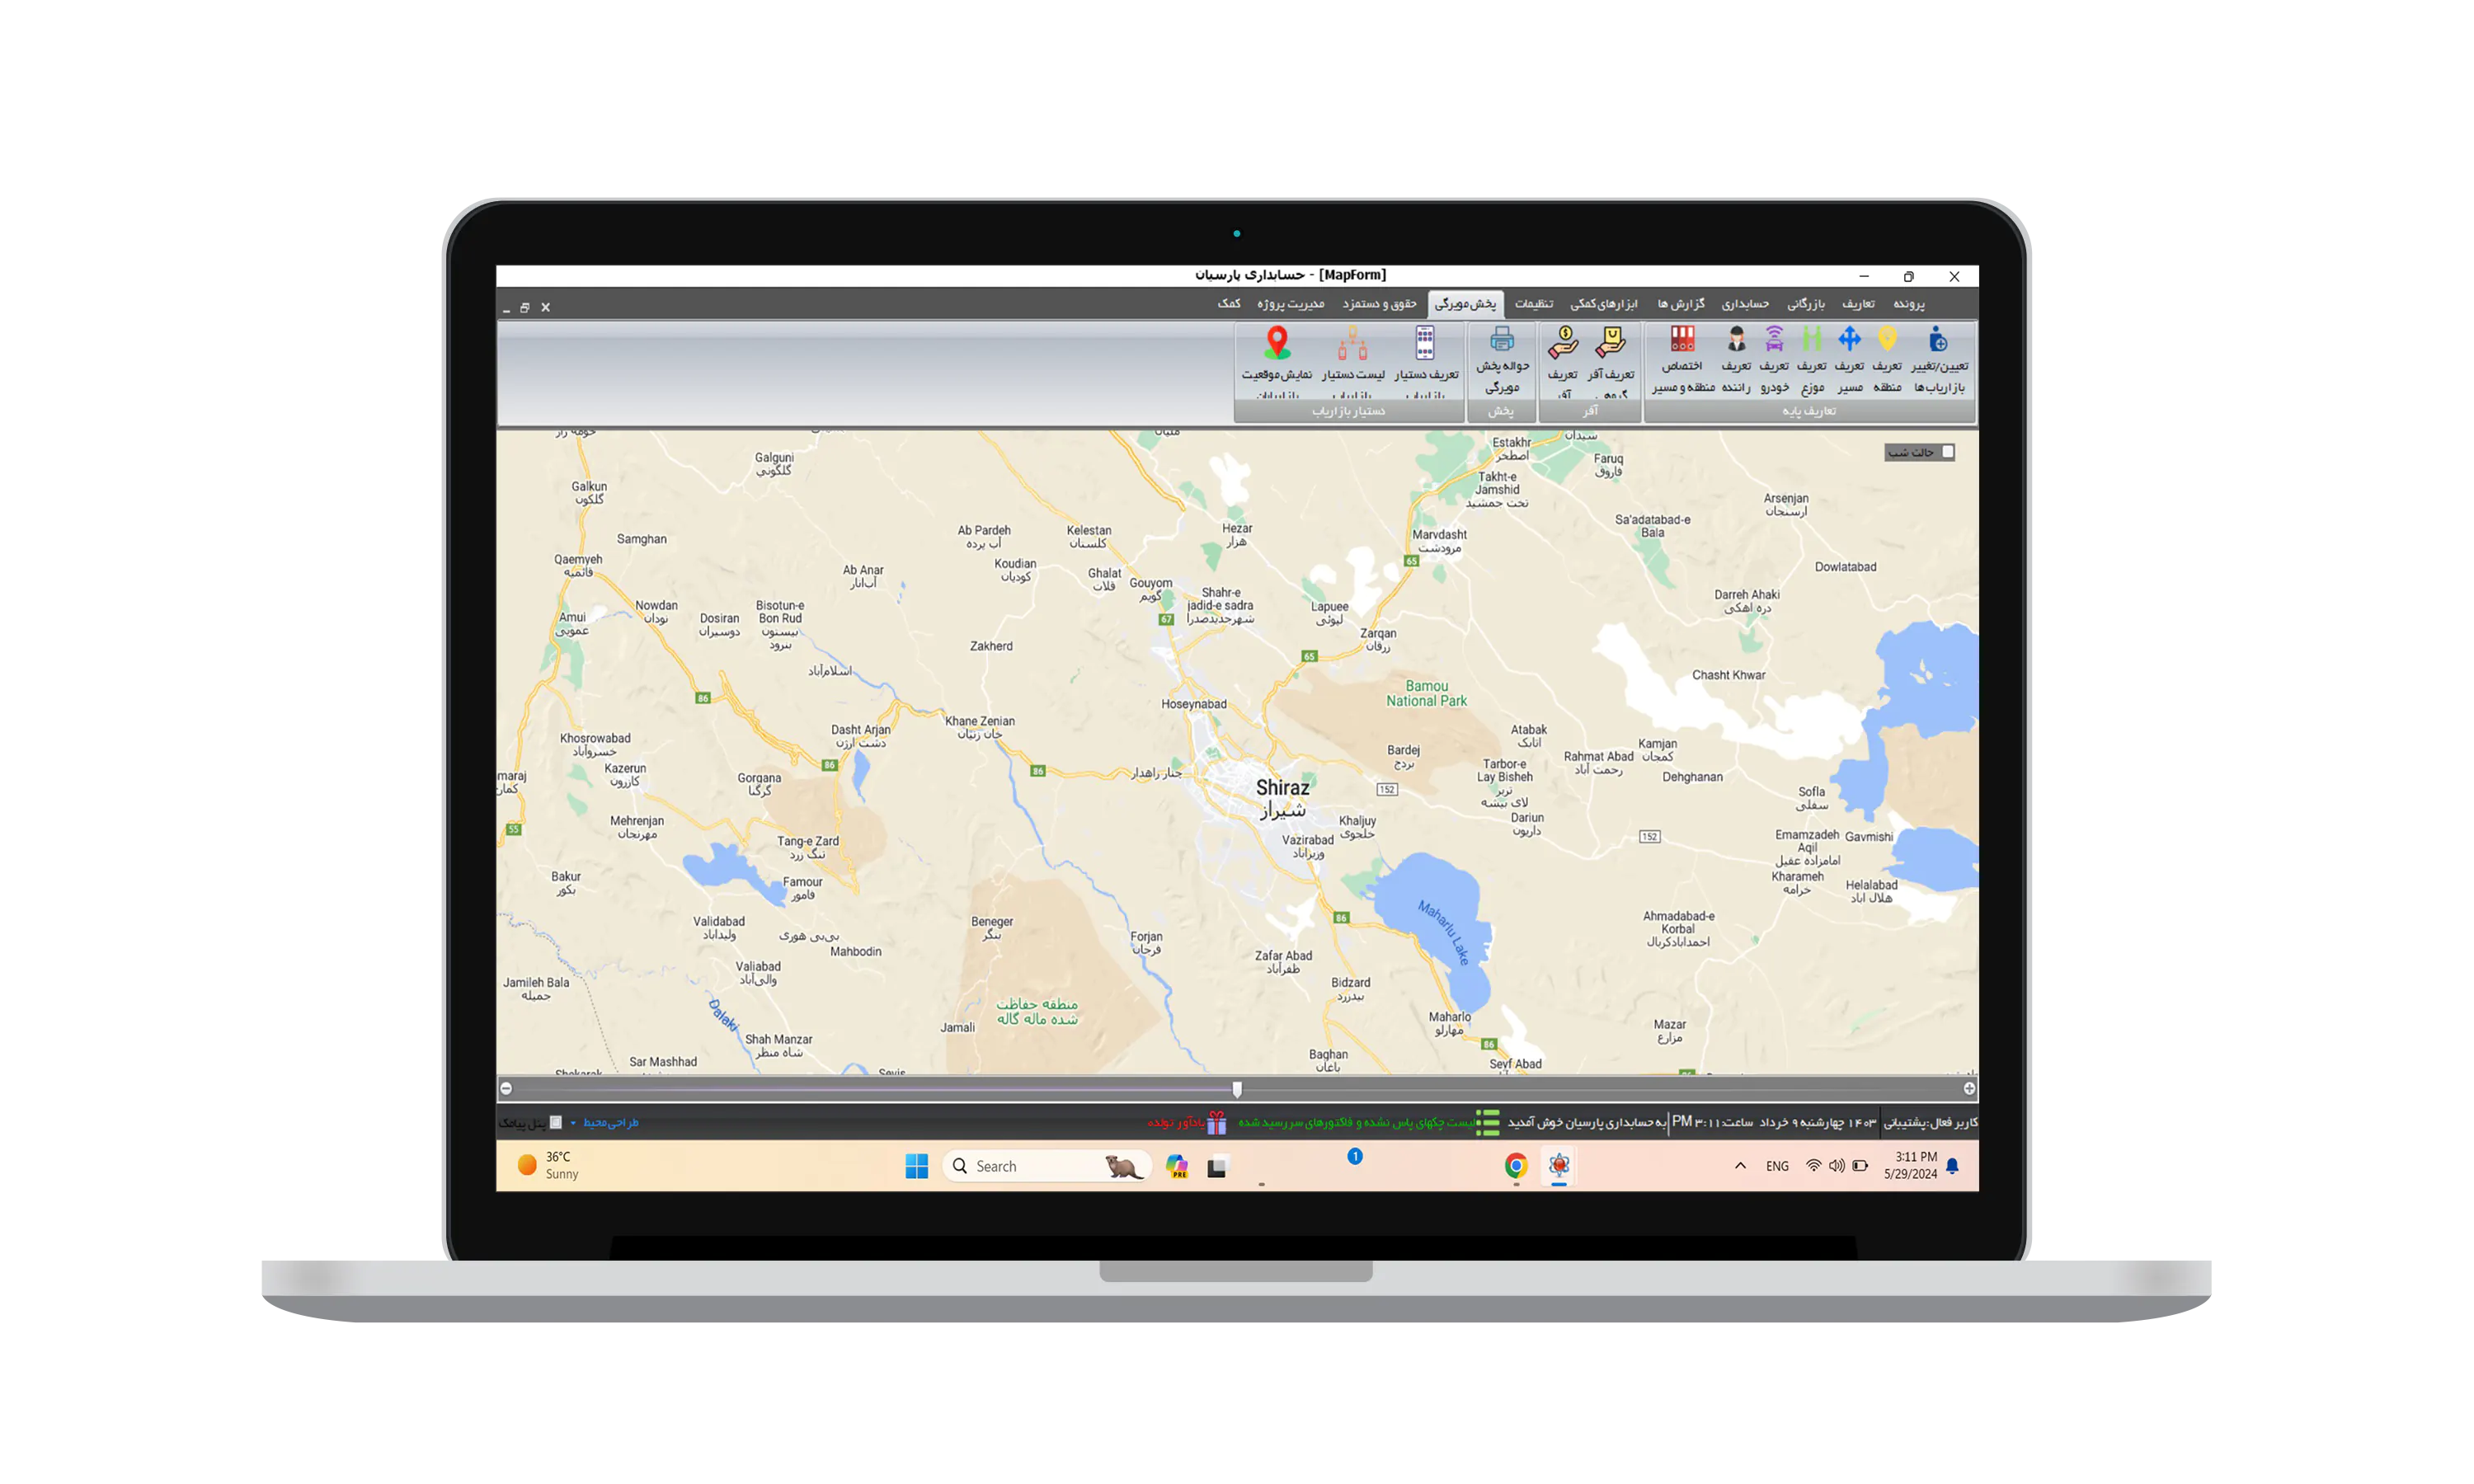Click the Kazerun label on the map

tap(625, 775)
